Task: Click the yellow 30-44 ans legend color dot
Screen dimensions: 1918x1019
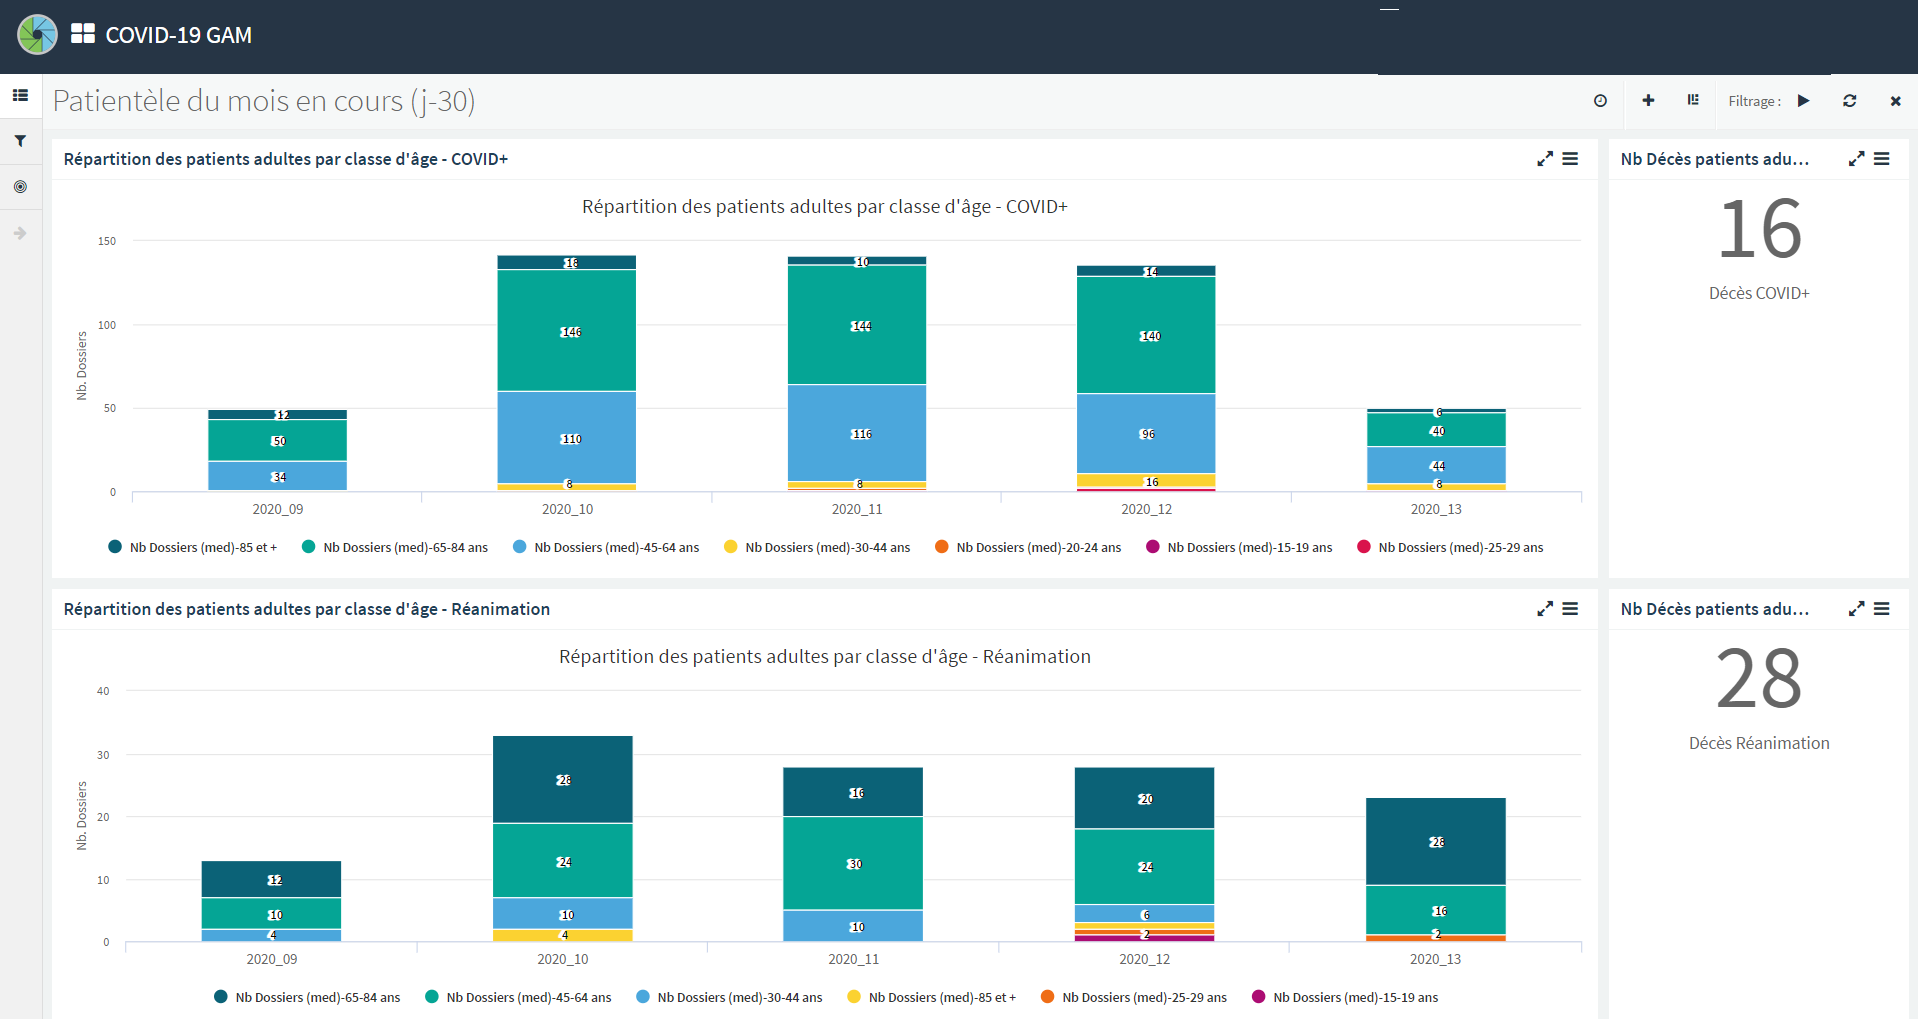Action: (731, 547)
